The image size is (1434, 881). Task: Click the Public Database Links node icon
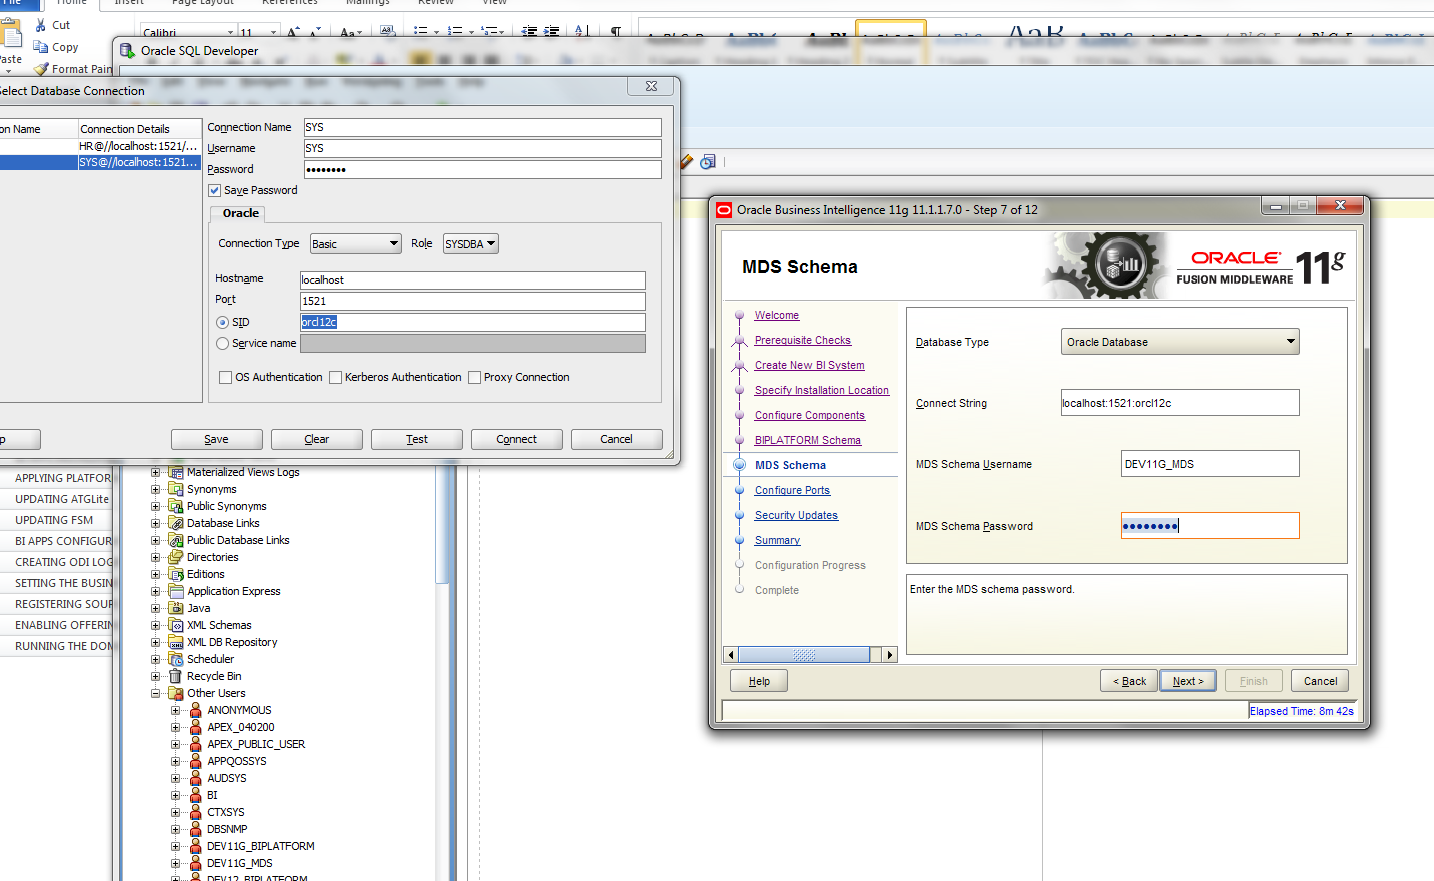click(176, 540)
